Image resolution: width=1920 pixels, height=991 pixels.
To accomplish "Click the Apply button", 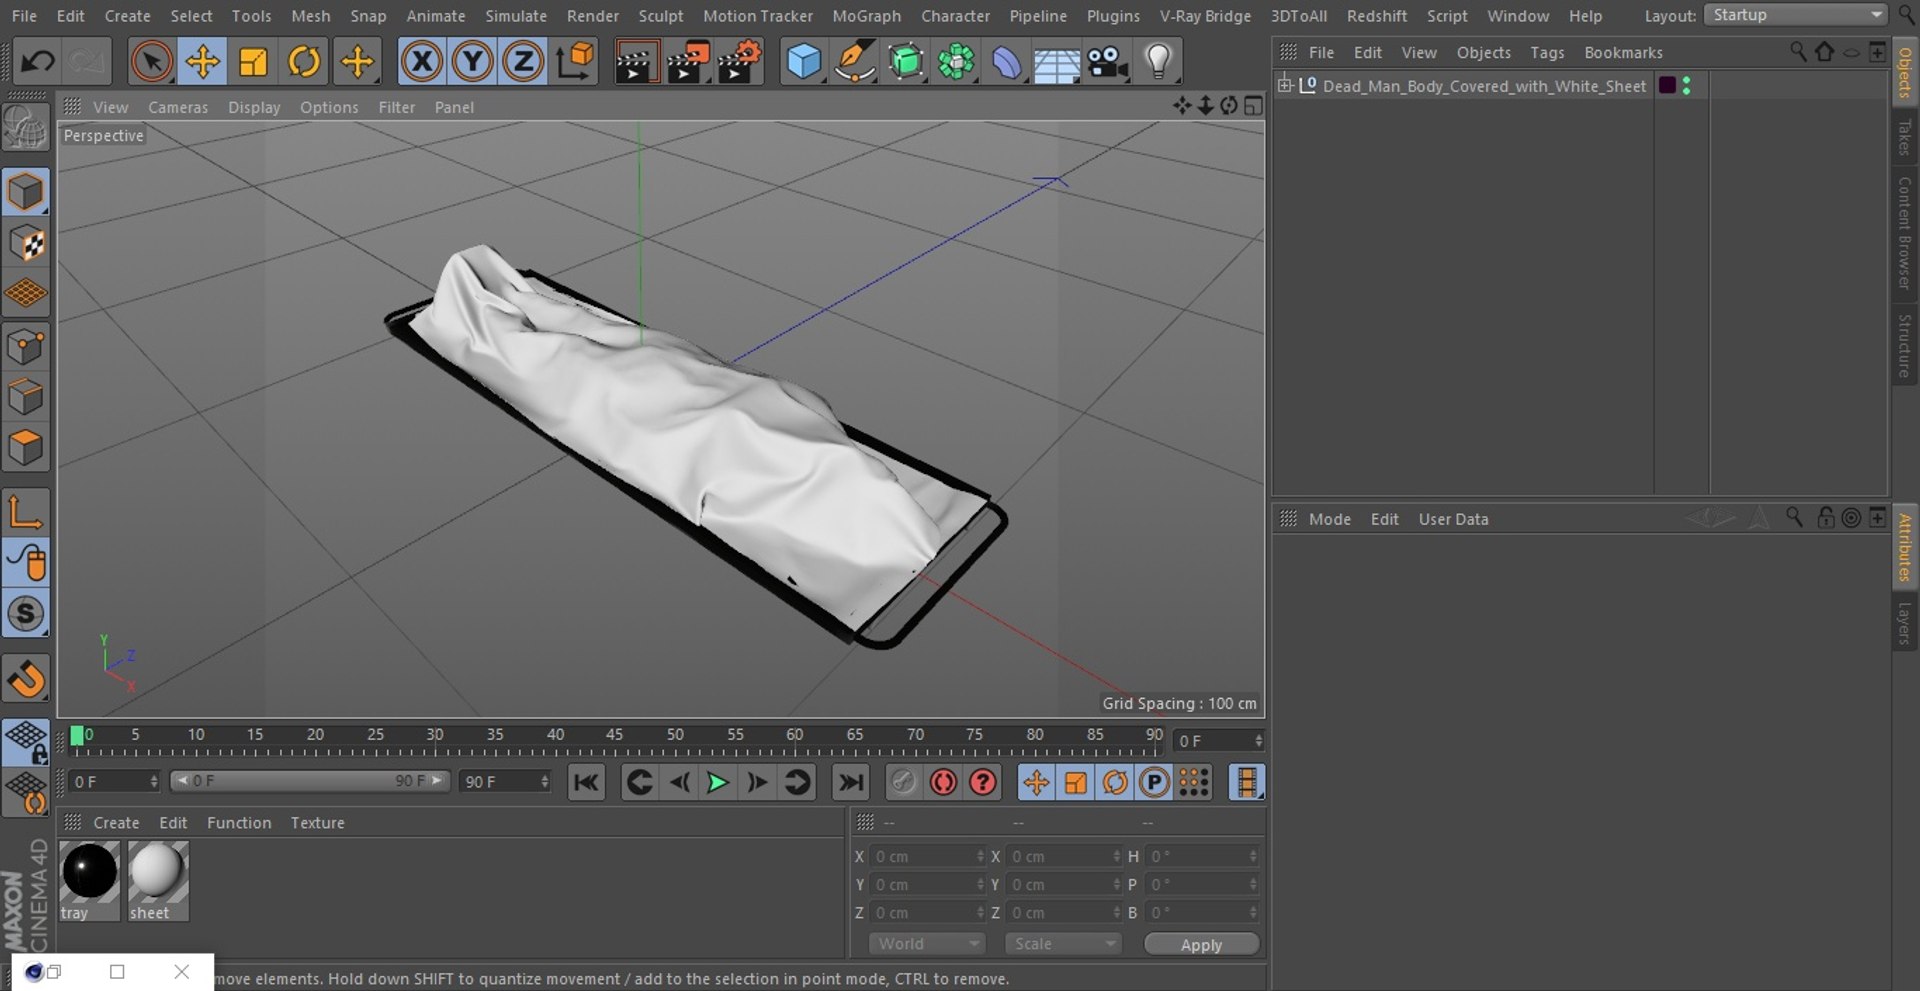I will point(1201,945).
